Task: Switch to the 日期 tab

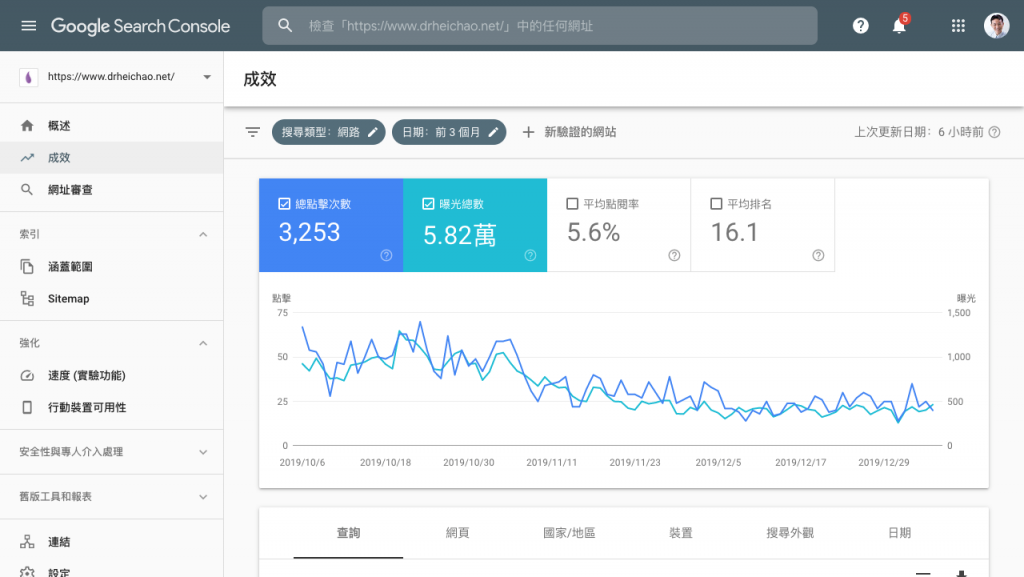Action: (899, 533)
